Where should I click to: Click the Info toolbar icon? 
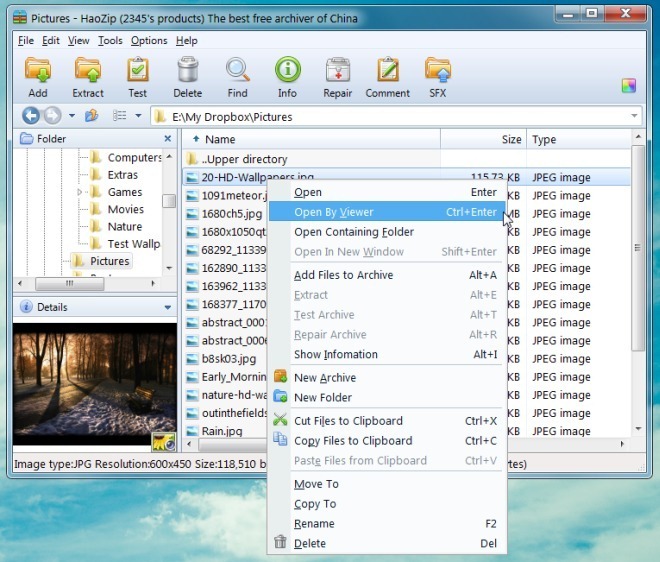tap(287, 75)
